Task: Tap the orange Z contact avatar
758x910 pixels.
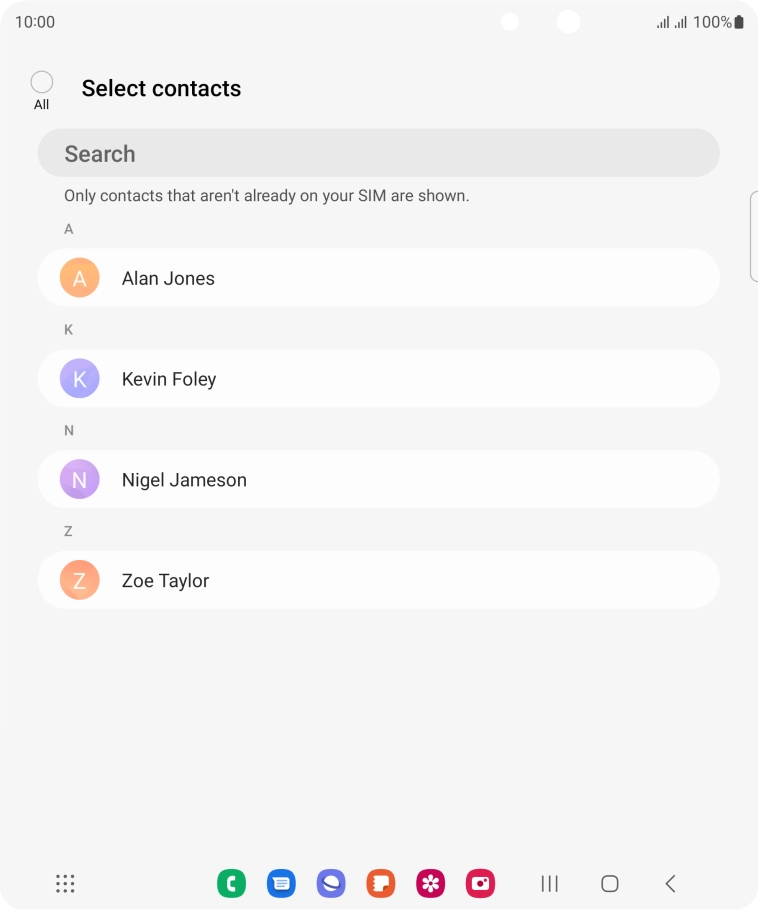Action: click(80, 581)
